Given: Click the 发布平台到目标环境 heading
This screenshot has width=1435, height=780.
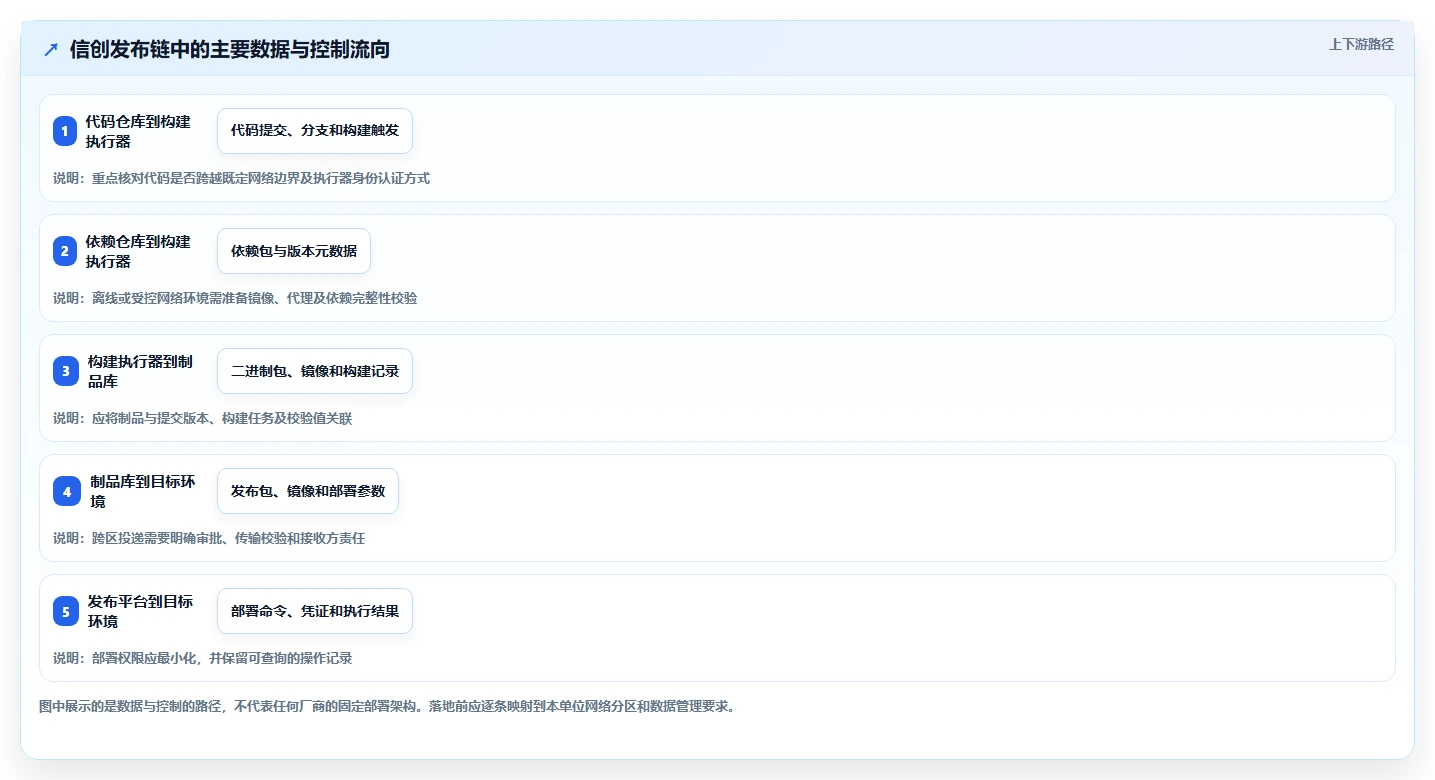Looking at the screenshot, I should [x=140, y=611].
